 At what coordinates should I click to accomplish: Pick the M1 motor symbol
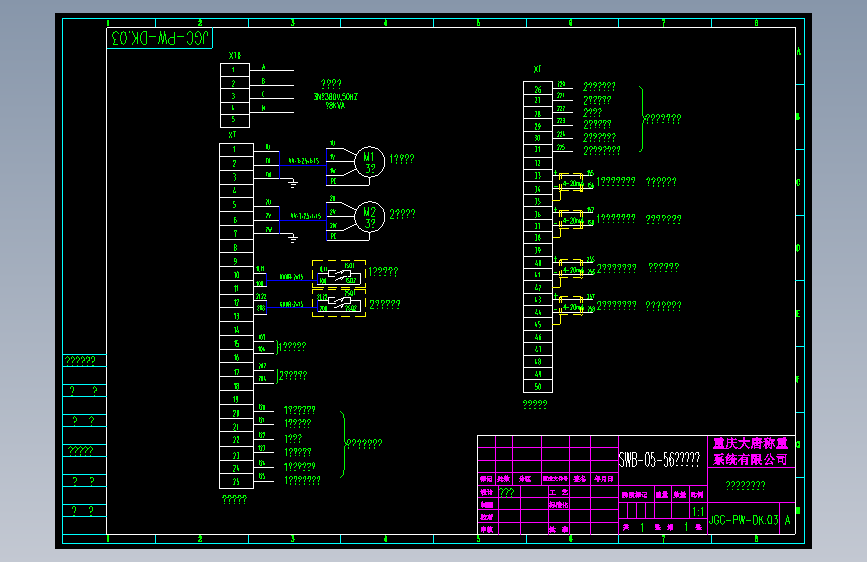pos(369,162)
